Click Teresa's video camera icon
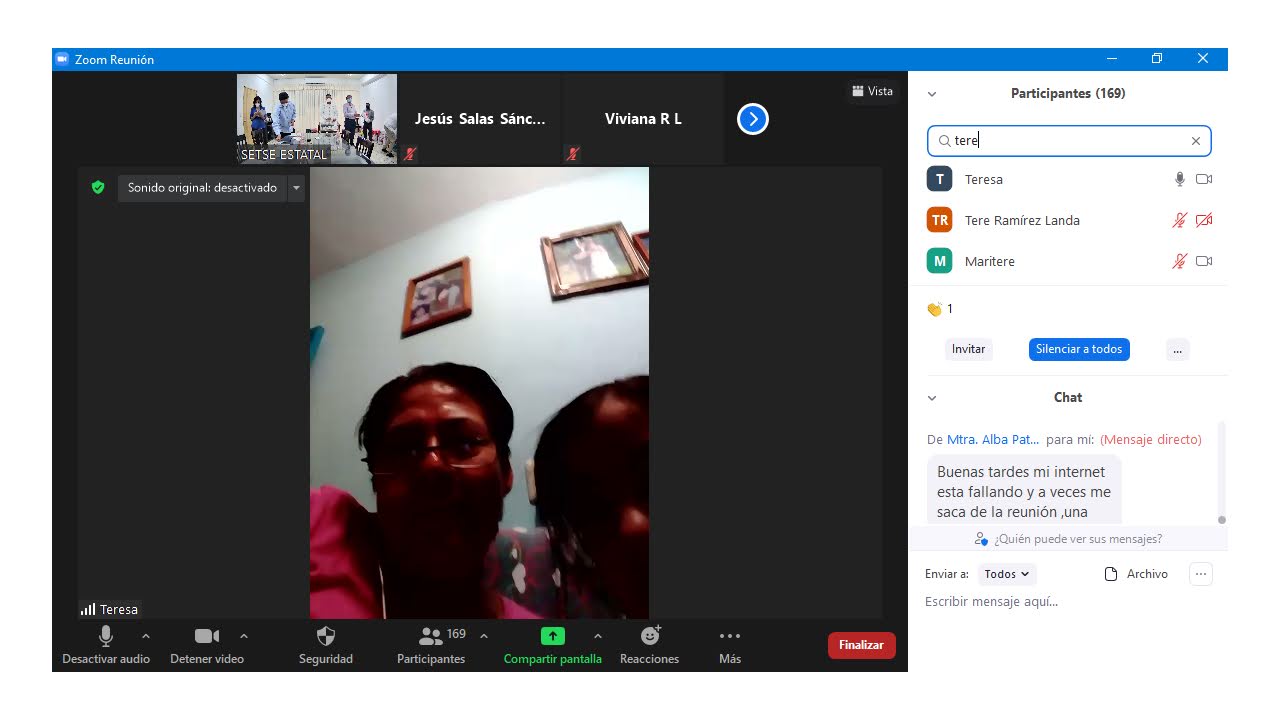The height and width of the screenshot is (720, 1280). tap(1204, 179)
